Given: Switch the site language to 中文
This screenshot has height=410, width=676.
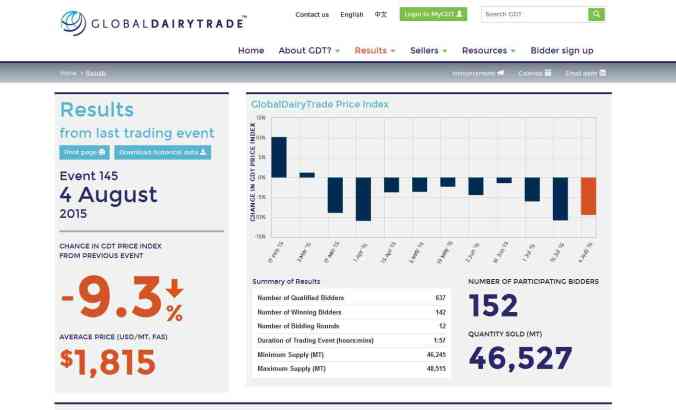Looking at the screenshot, I should coord(381,14).
